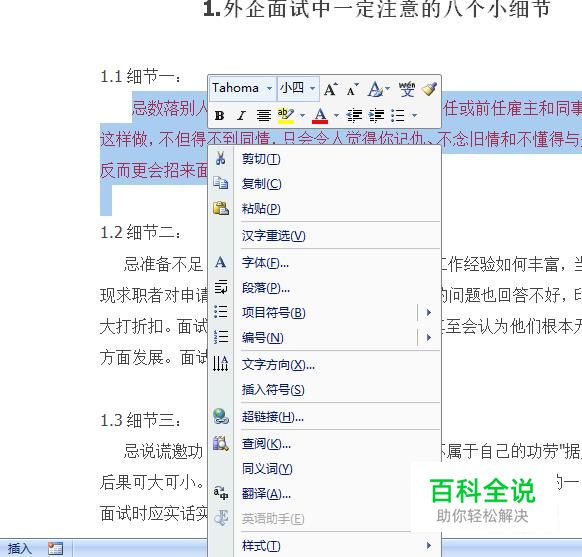Apply the yellow text highlight color
Screen dimensions: 582x557
pos(286,116)
